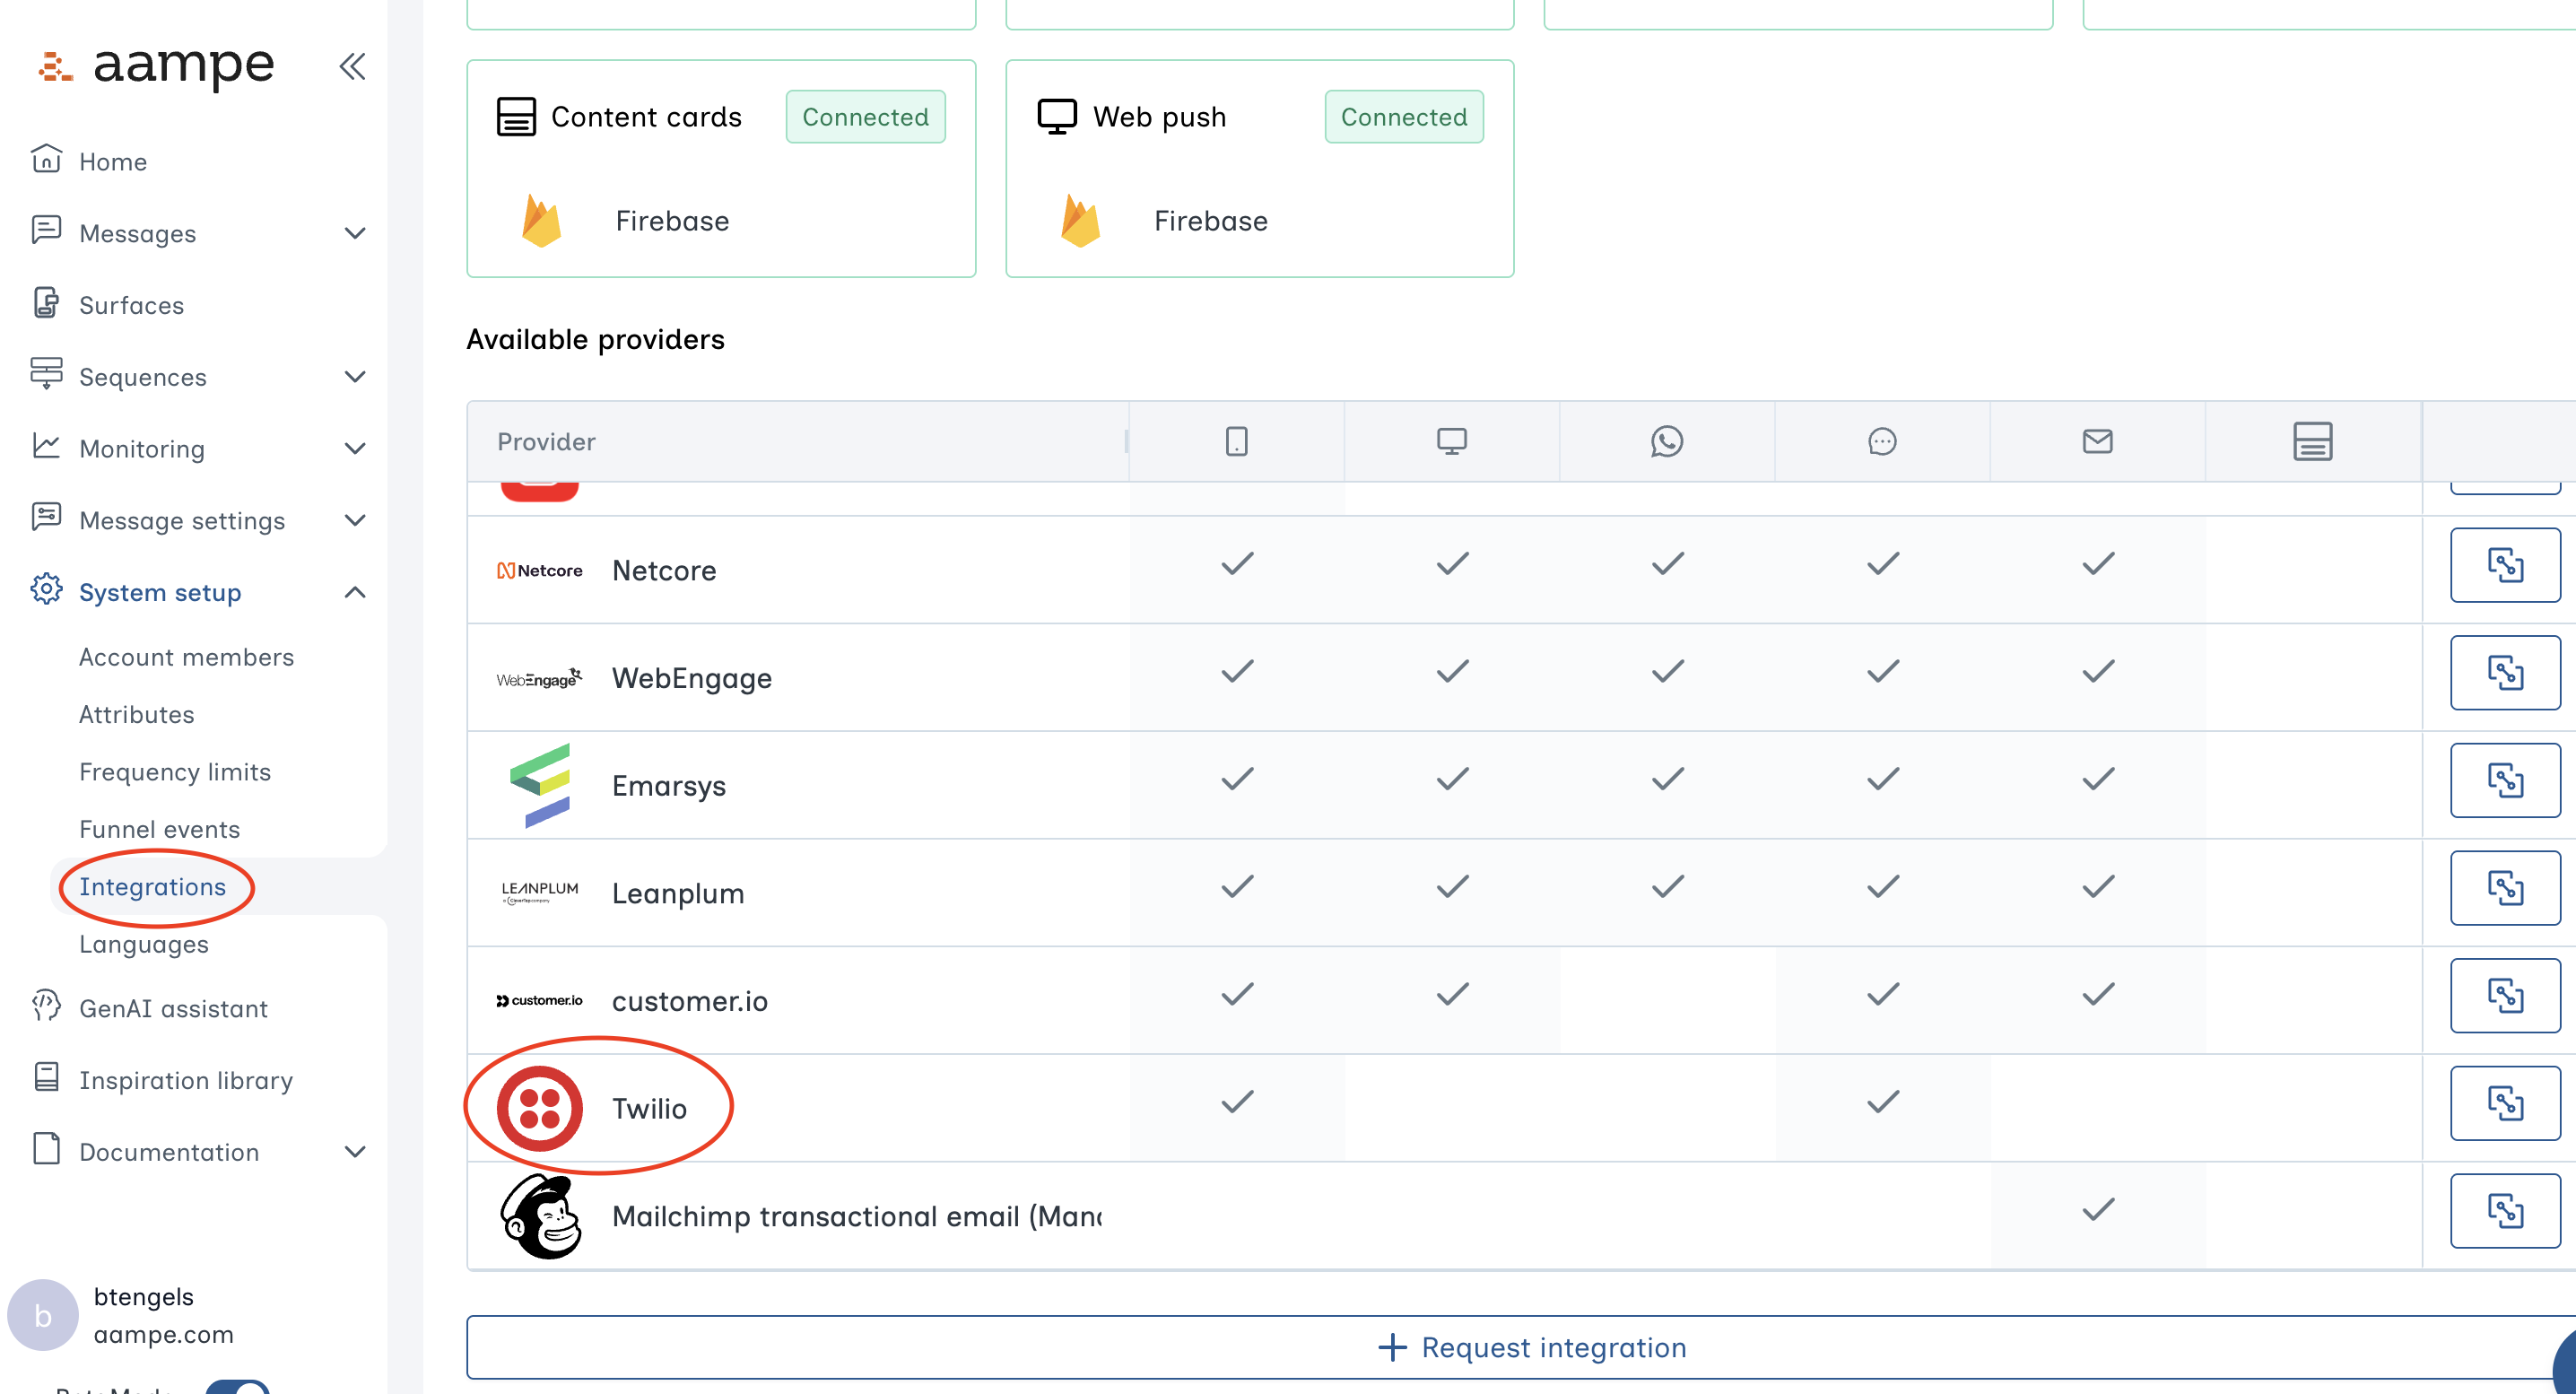Click the Emarsys connect integration icon button
This screenshot has width=2576, height=1394.
coord(2504,780)
